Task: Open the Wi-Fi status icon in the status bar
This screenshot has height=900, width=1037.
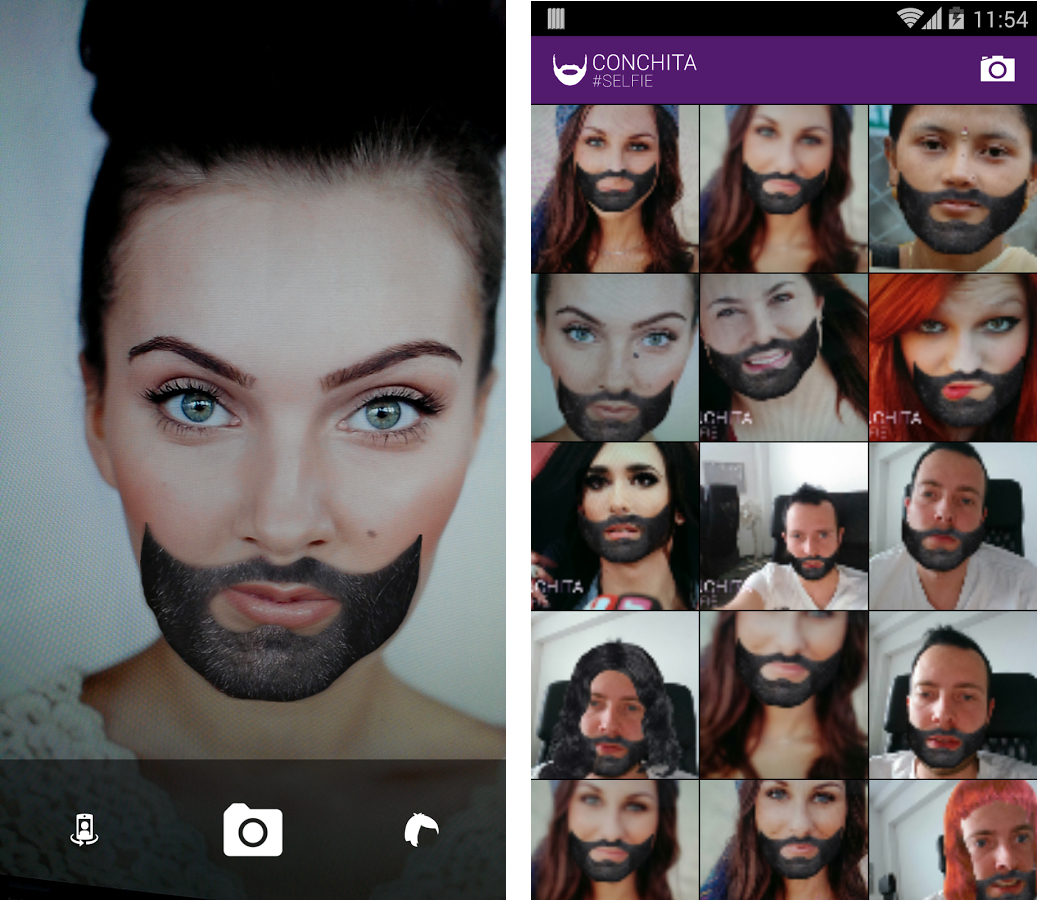Action: [909, 19]
